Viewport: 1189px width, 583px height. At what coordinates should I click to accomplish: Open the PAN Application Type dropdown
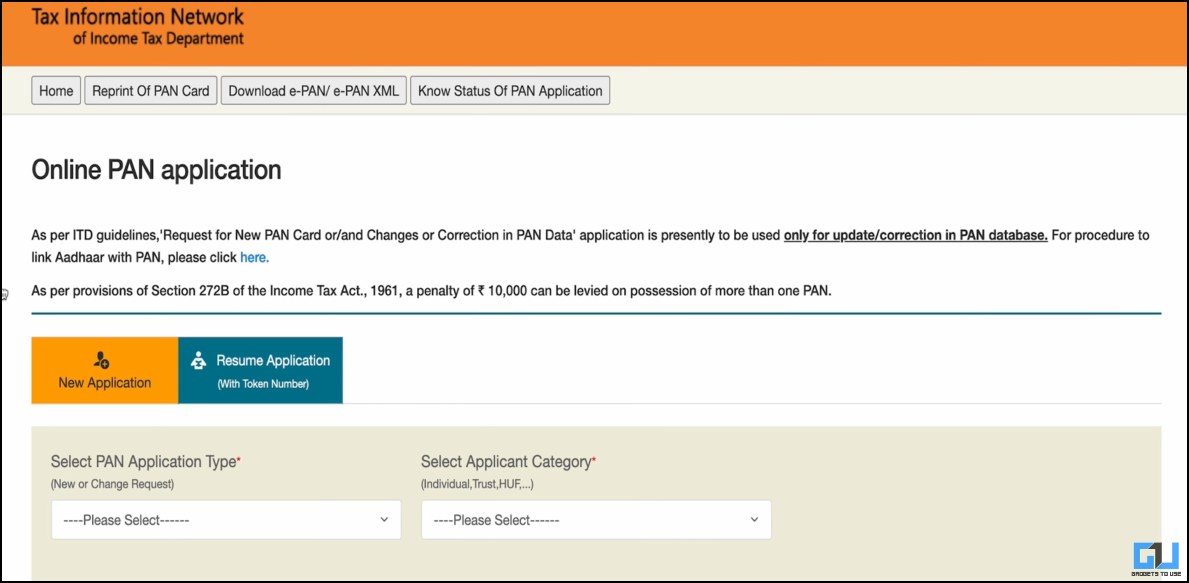pos(226,520)
